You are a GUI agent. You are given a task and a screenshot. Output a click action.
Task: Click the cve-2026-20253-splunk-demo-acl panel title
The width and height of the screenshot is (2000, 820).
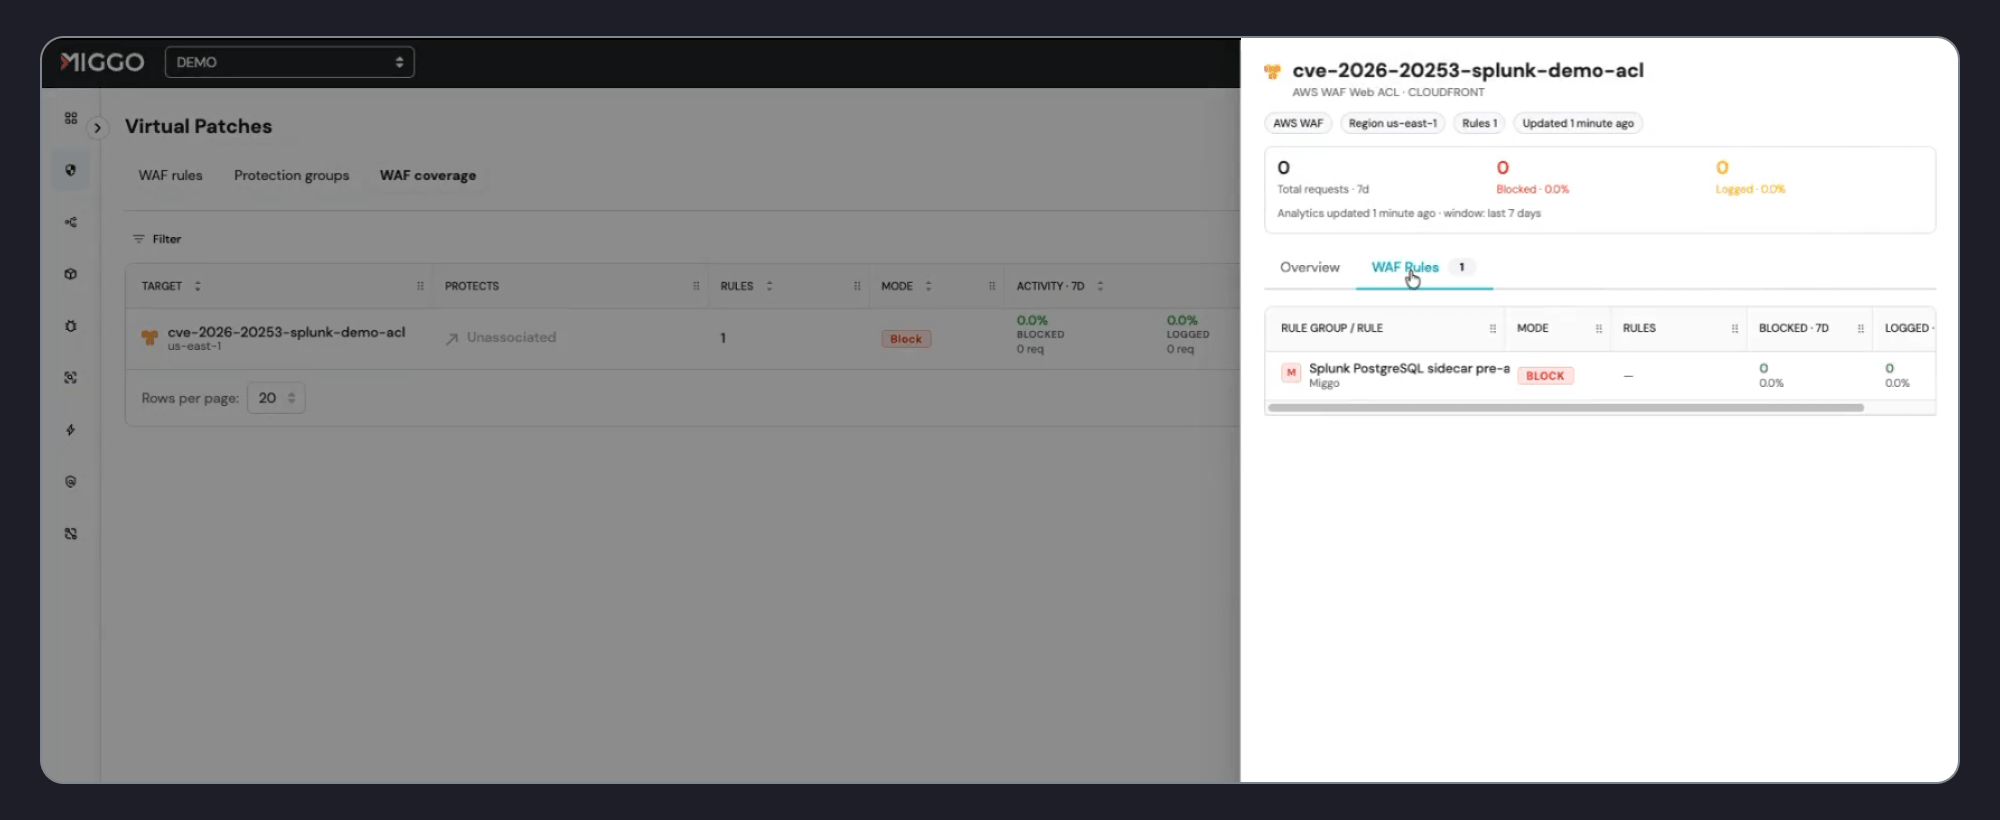1468,70
